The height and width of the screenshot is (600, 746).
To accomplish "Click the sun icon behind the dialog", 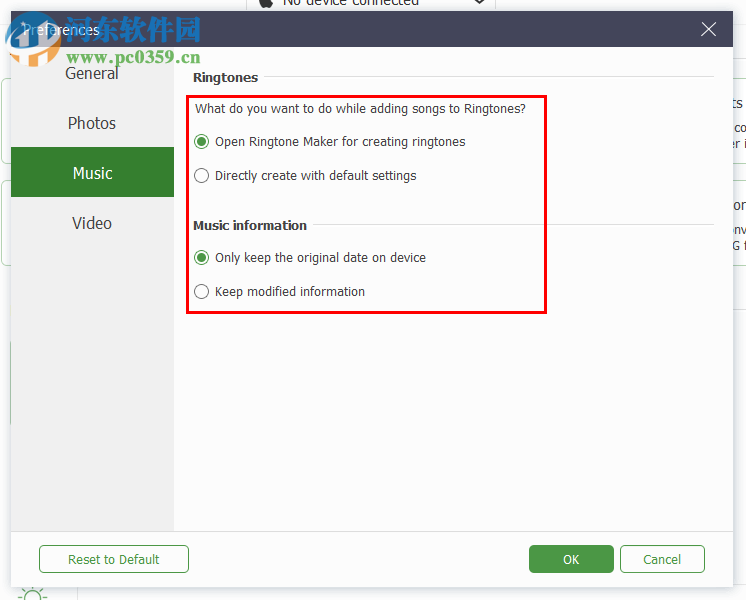I will pyautogui.click(x=32, y=594).
